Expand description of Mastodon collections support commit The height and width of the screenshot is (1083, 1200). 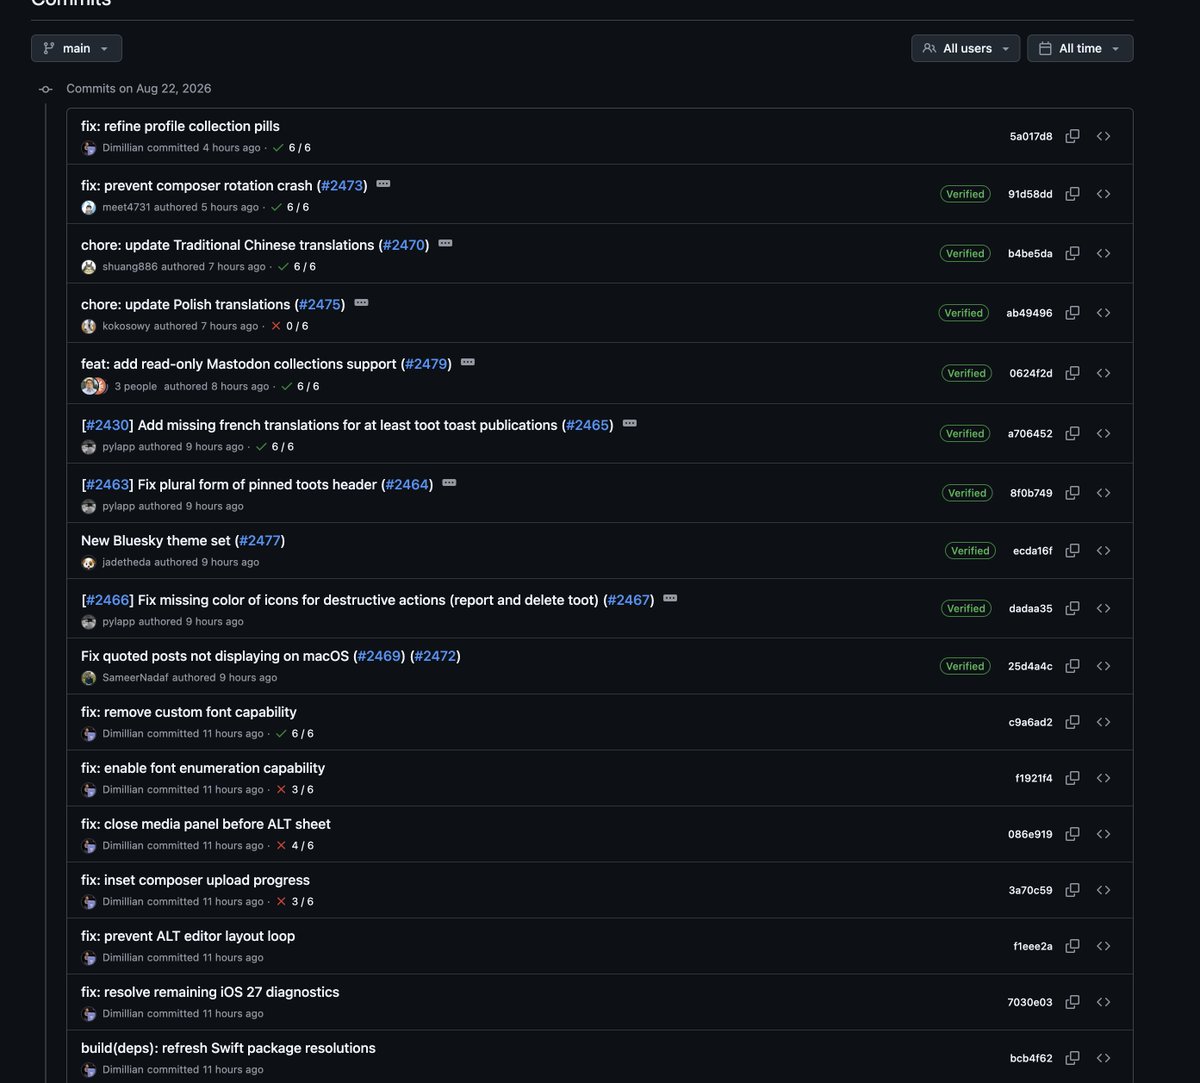pos(467,362)
